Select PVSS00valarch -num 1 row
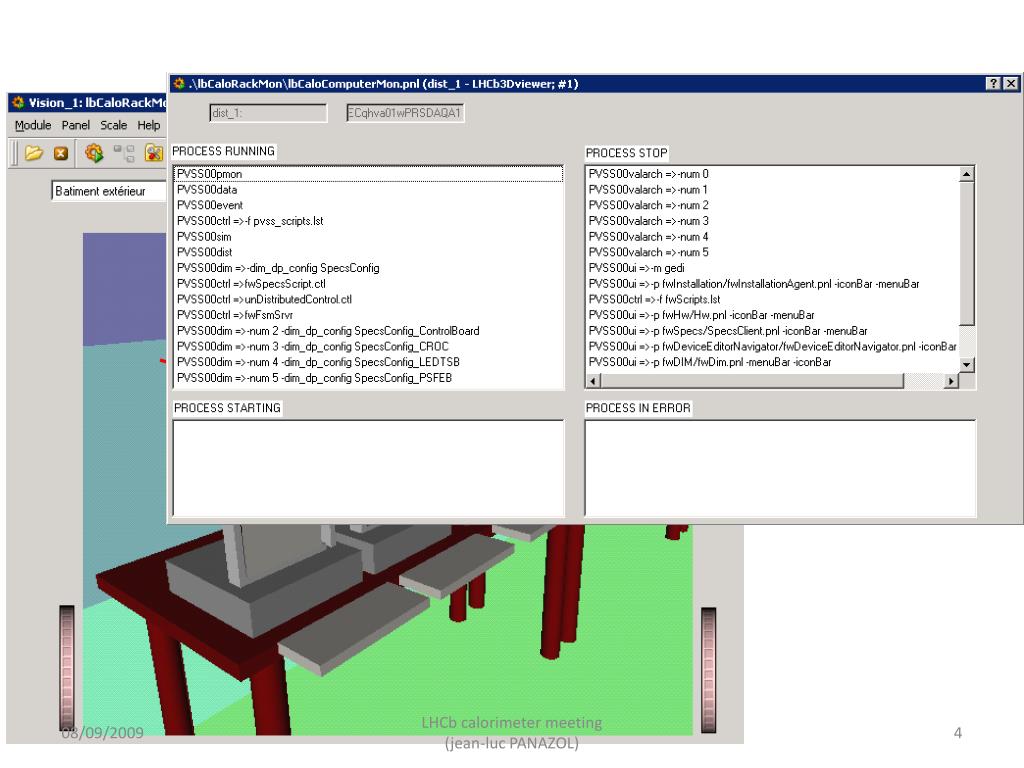The width and height of the screenshot is (1024, 768). pos(773,189)
